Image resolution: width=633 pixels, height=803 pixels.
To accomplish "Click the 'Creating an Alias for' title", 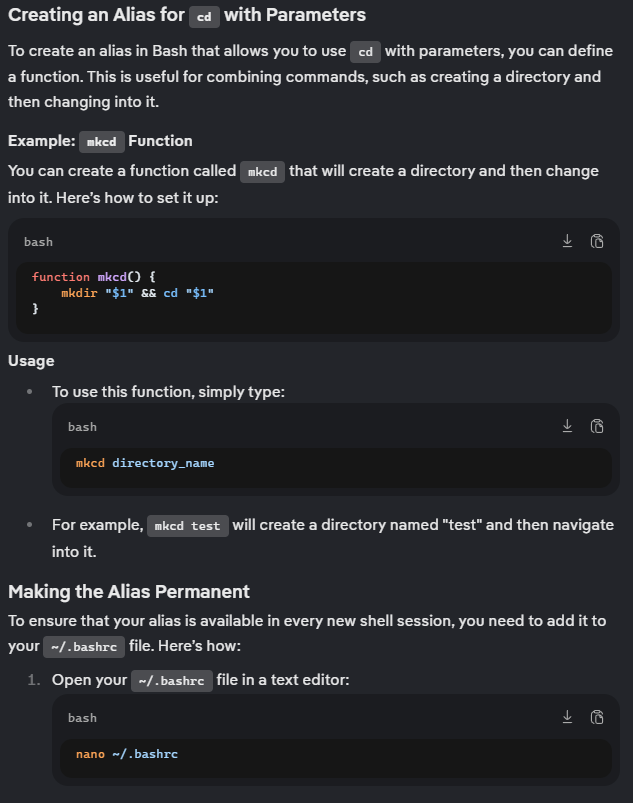I will pos(96,15).
